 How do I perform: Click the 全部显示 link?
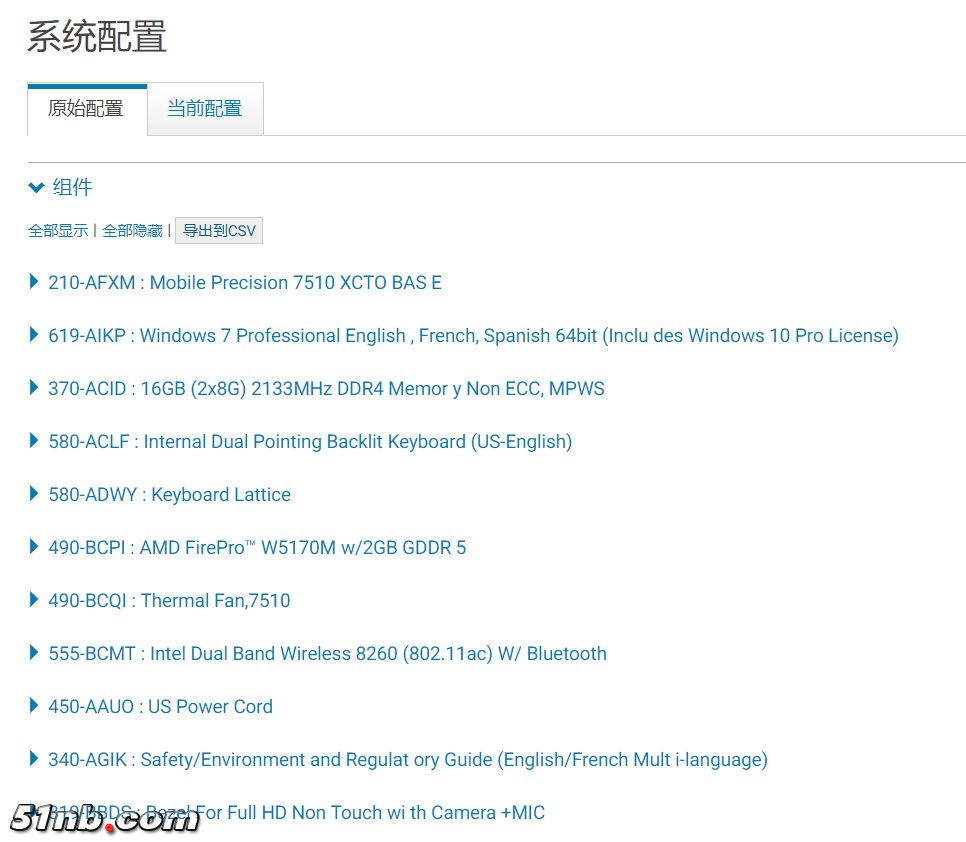[58, 231]
